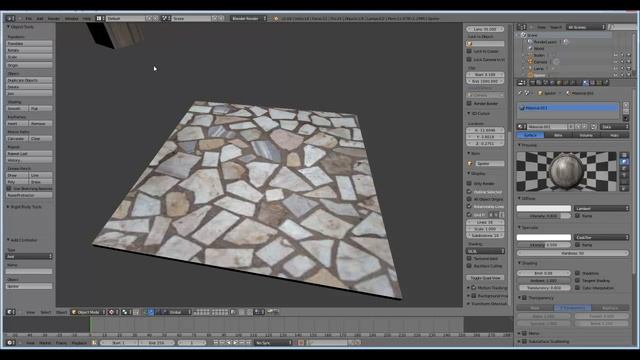Open the properties editor type icon

coord(521,83)
